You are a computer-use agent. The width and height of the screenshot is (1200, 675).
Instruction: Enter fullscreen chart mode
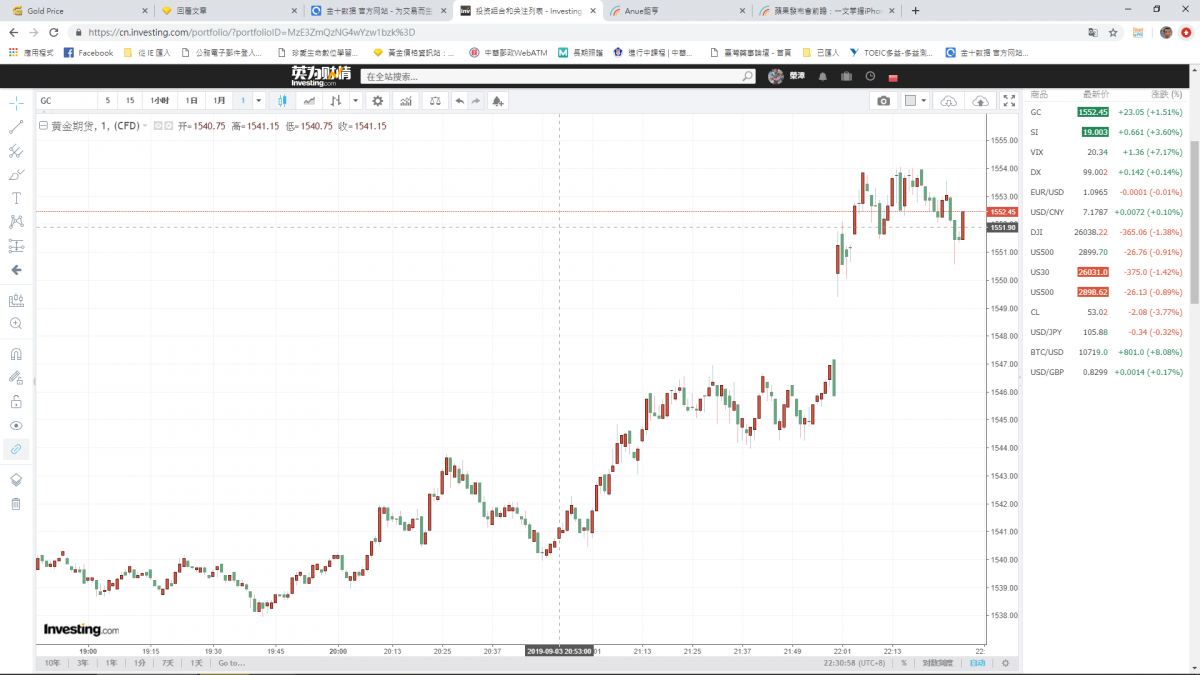point(1009,101)
